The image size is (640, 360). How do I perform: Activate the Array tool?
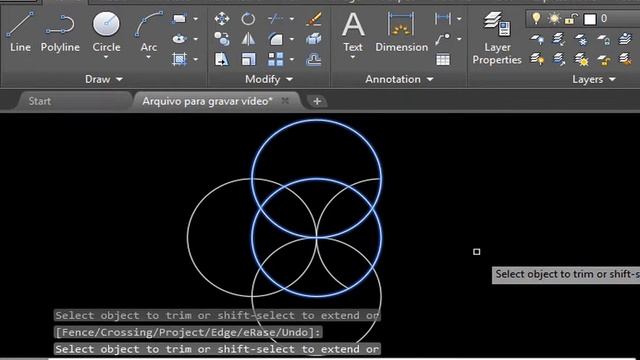coord(276,60)
